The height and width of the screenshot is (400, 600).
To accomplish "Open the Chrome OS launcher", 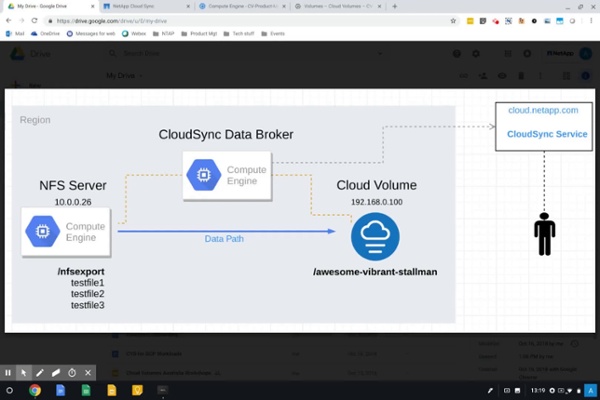I will [x=10, y=390].
